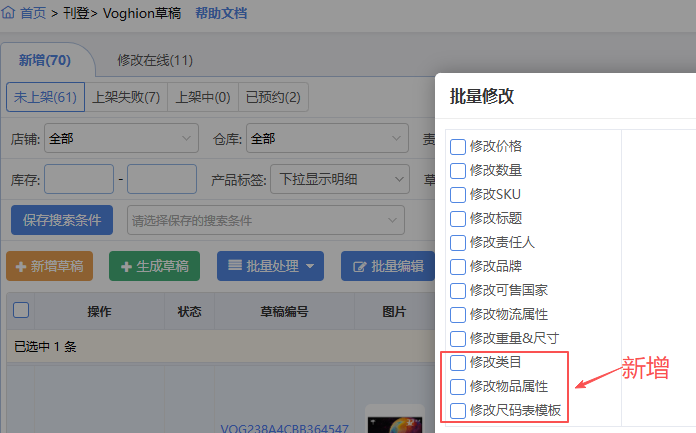This screenshot has height=433, width=696.
Task: Enable the 修改类目 checkbox
Action: click(x=458, y=362)
